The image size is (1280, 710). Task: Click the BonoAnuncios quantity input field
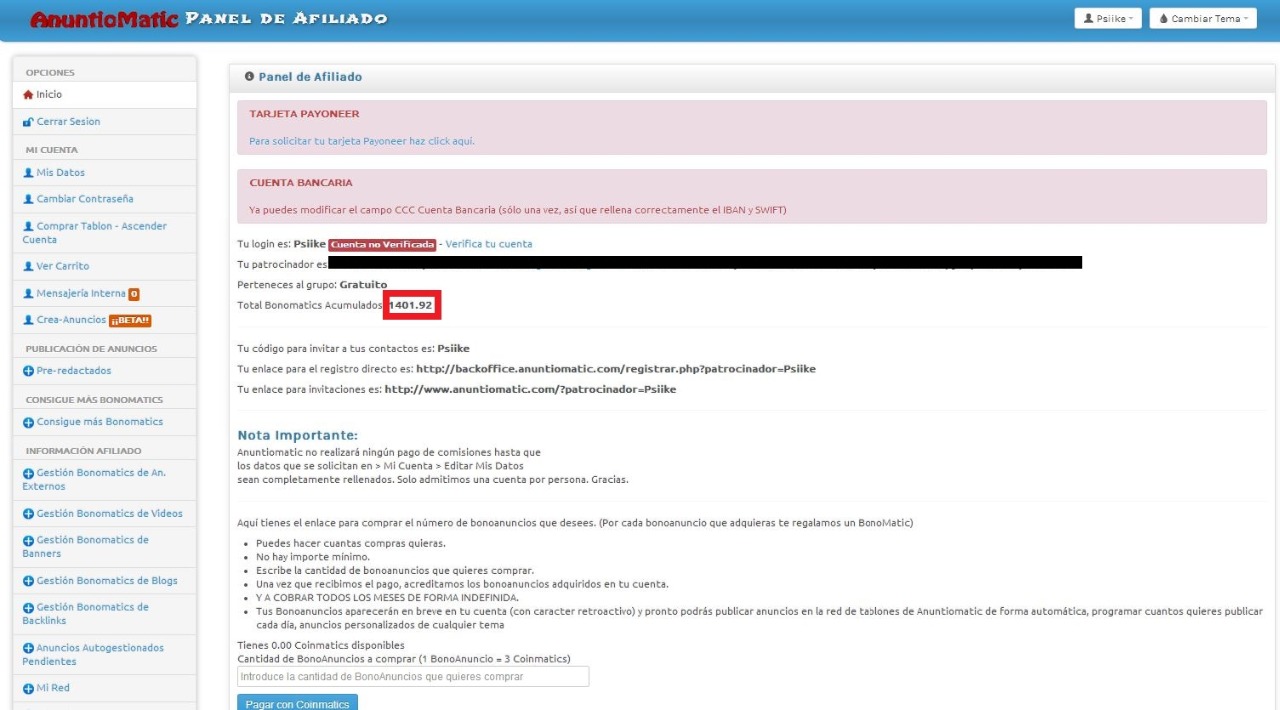click(x=412, y=677)
